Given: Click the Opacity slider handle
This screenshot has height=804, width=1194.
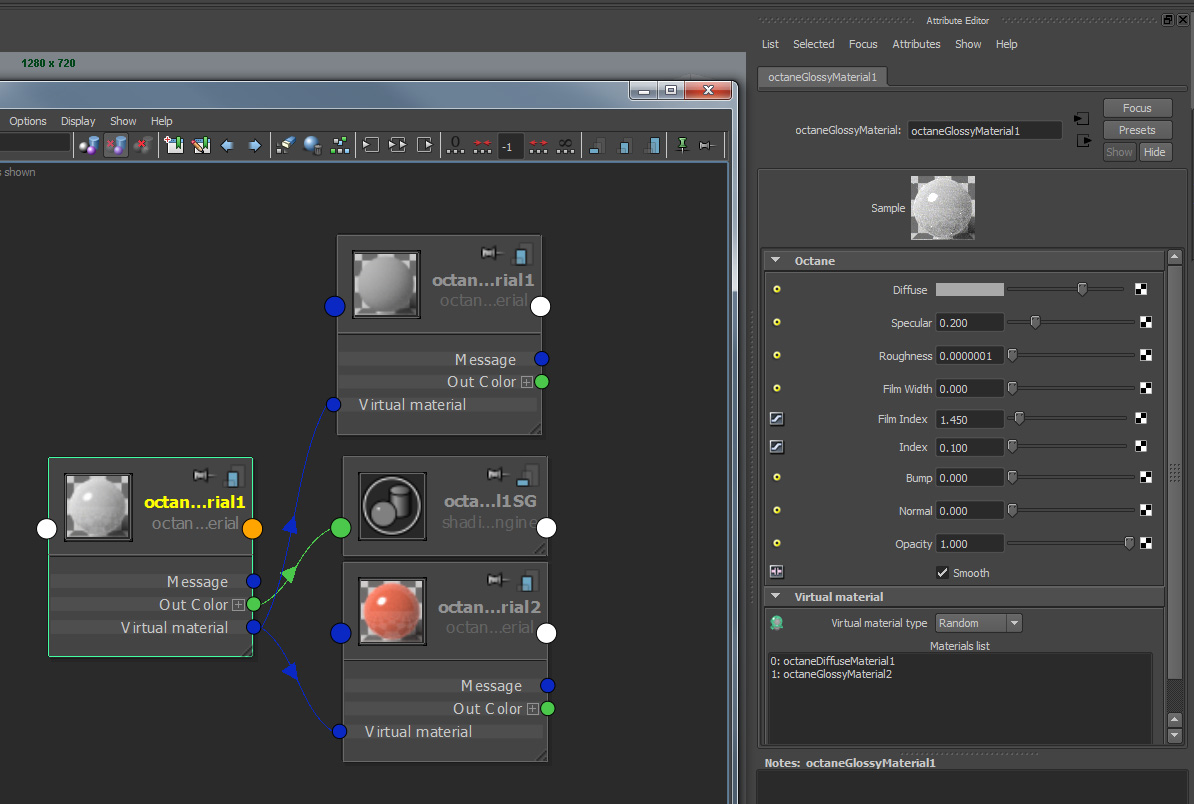Looking at the screenshot, I should (1129, 544).
